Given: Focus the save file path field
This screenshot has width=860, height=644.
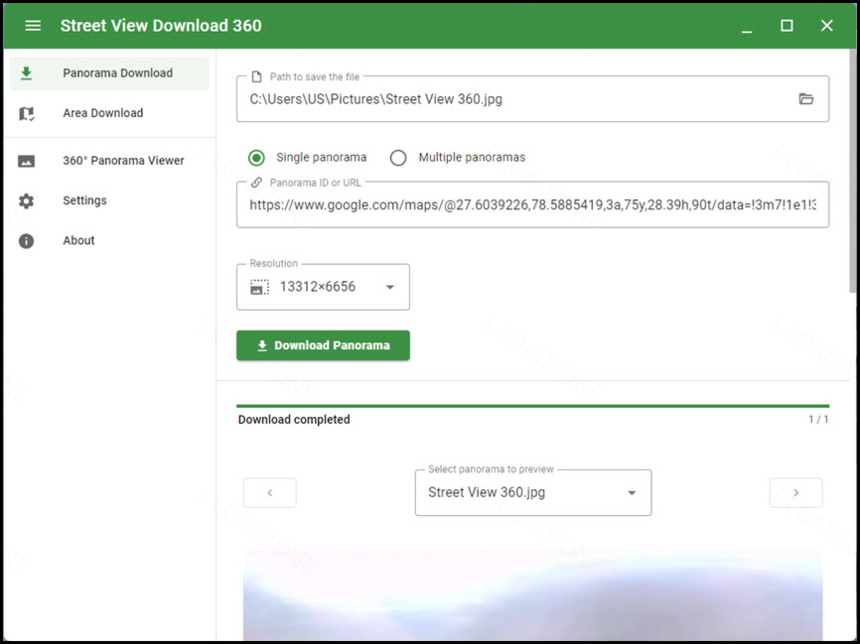Looking at the screenshot, I should pos(533,99).
